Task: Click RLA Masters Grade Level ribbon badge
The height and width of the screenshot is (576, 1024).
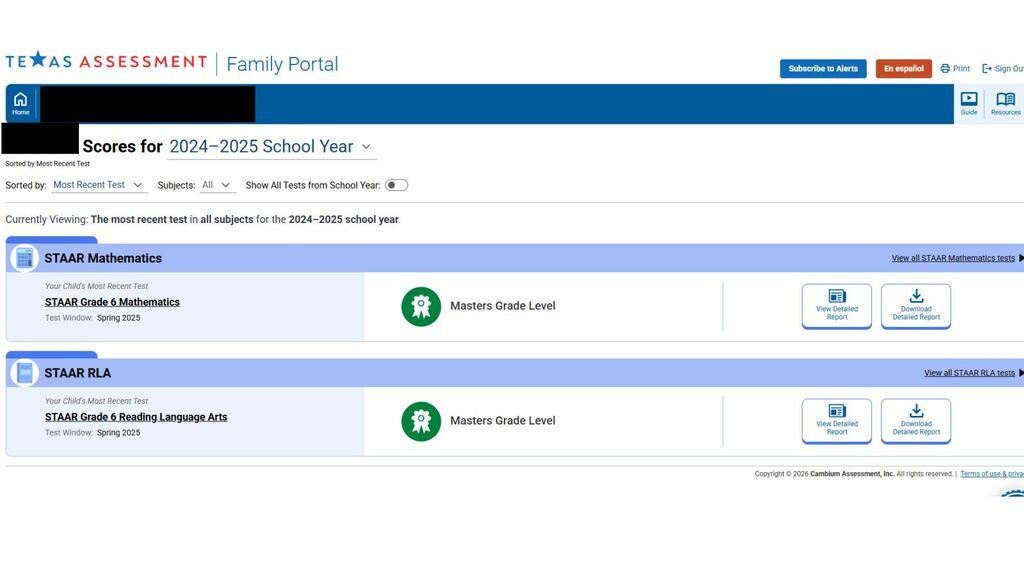Action: (421, 421)
